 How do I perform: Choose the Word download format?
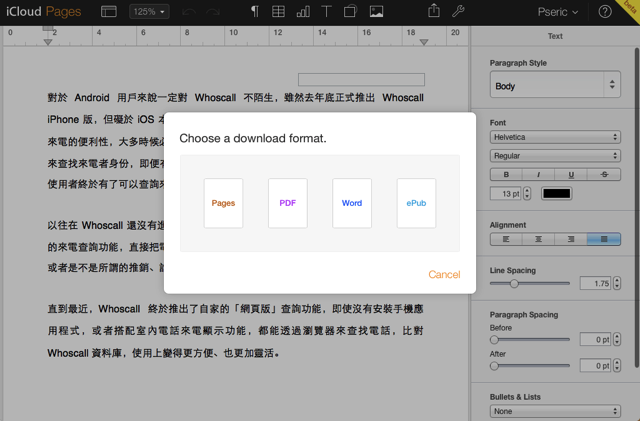click(x=352, y=203)
